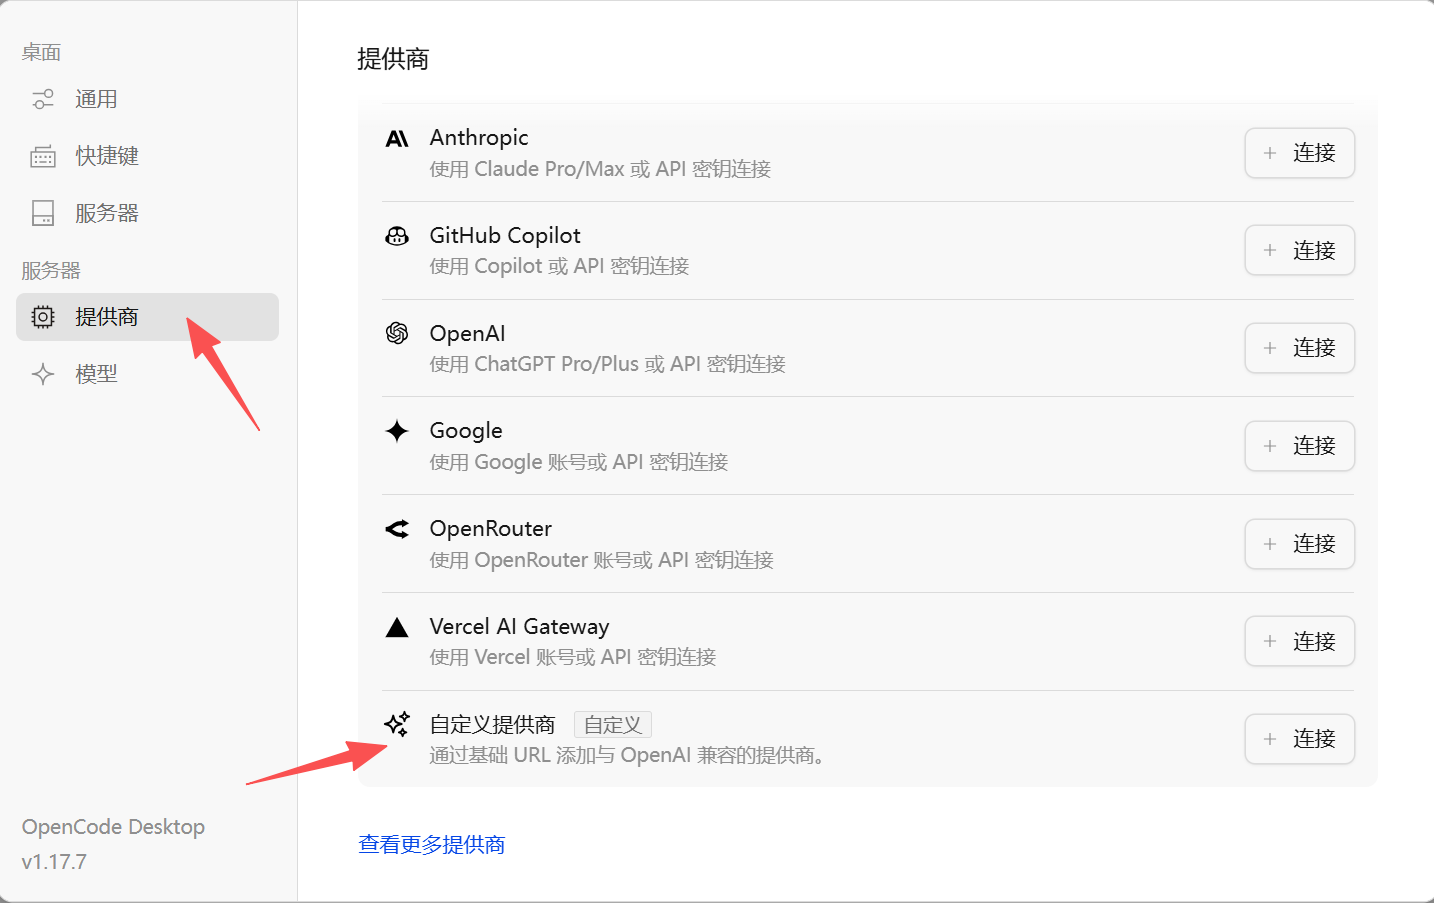Select 快捷键 in the sidebar
The height and width of the screenshot is (903, 1434).
pos(147,156)
